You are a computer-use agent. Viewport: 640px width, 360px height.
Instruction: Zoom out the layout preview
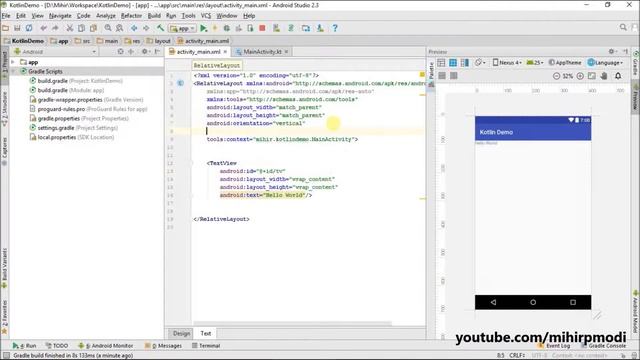pyautogui.click(x=556, y=76)
